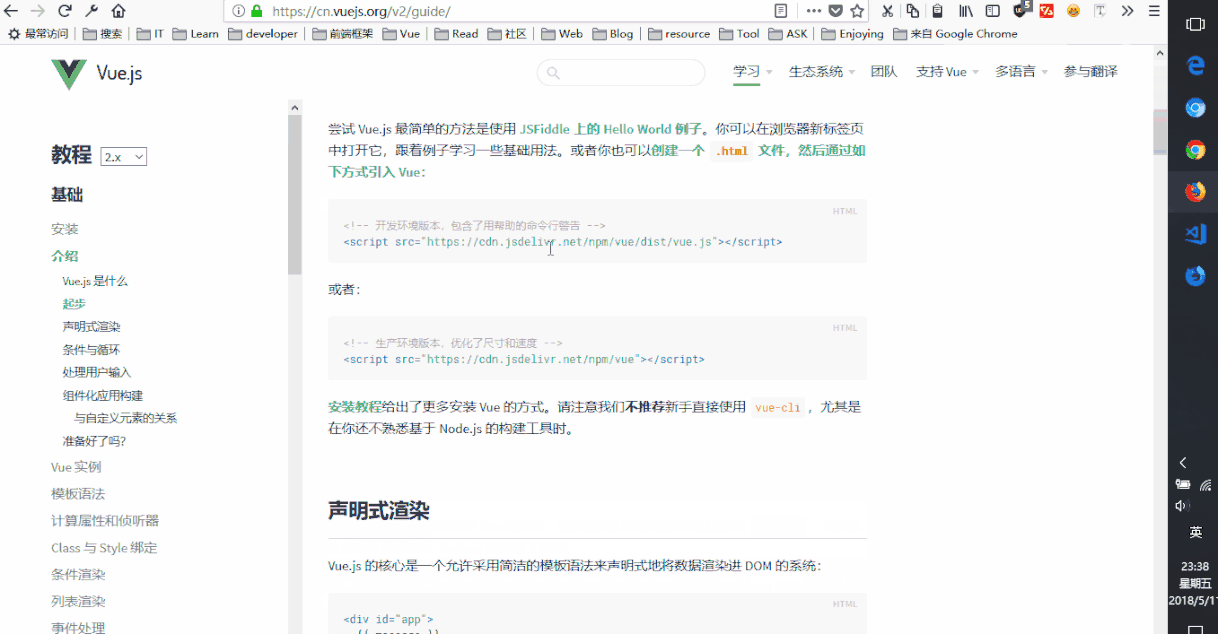Click the screenshot scissors toolbar icon

[x=888, y=12]
